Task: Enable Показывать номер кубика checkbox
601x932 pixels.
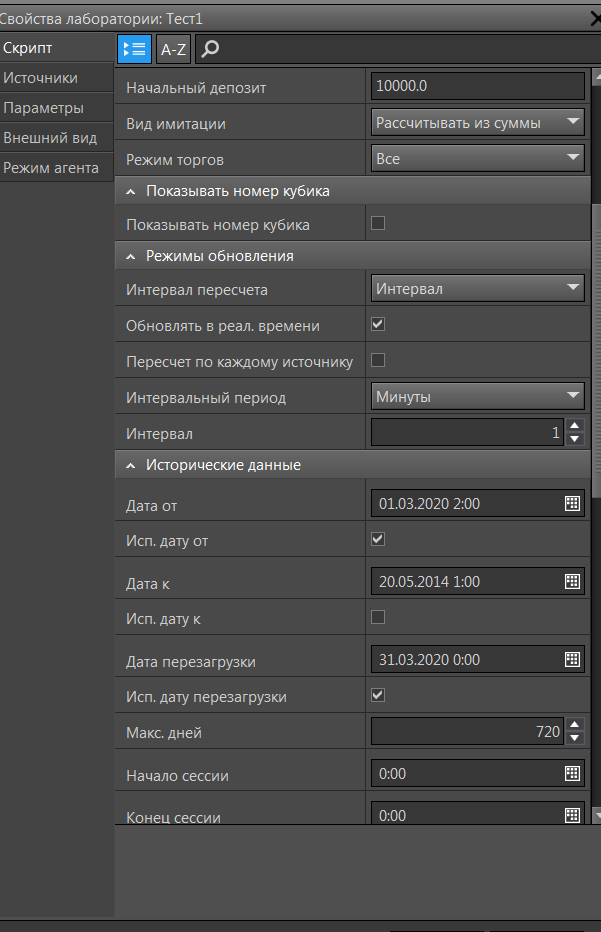Action: pyautogui.click(x=378, y=223)
